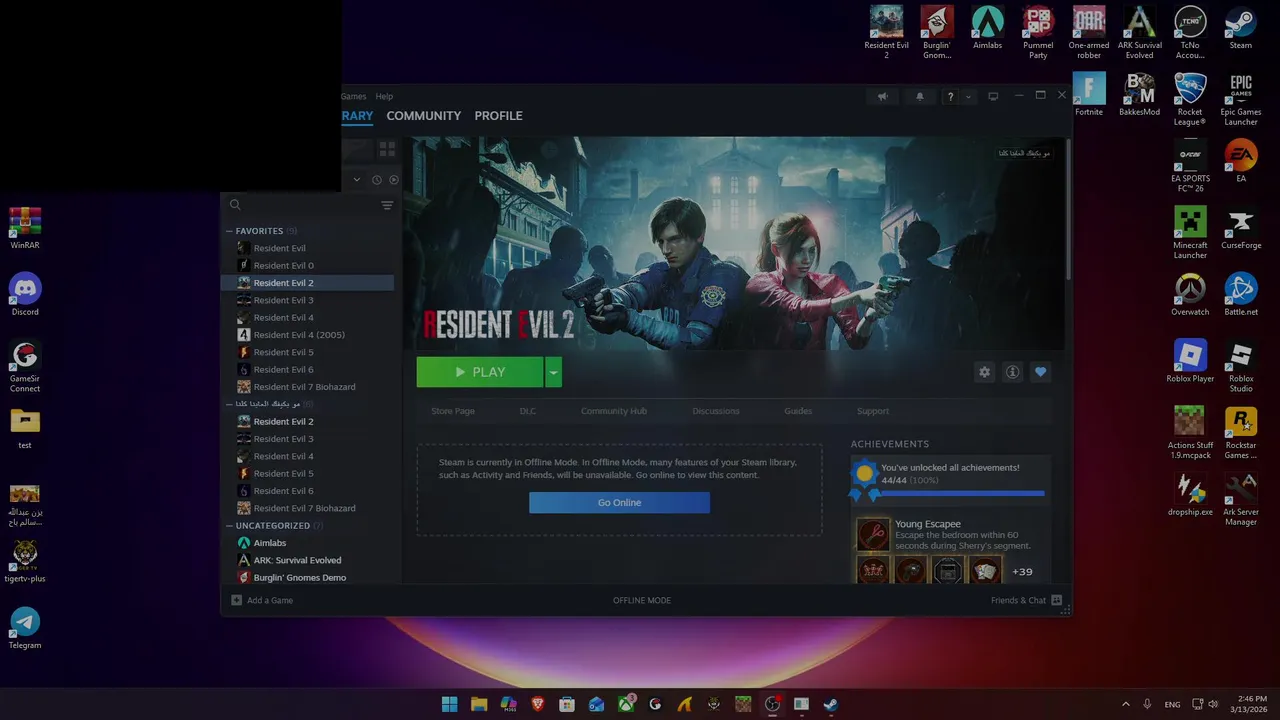The width and height of the screenshot is (1280, 720).
Task: Open the library advanced filter icon
Action: pos(387,205)
